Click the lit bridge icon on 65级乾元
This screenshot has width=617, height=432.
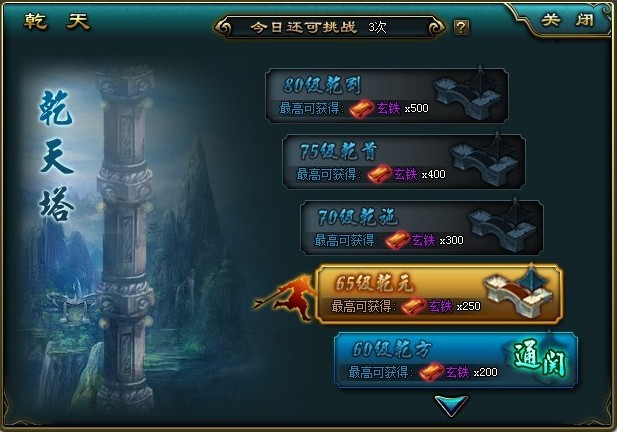(x=519, y=291)
